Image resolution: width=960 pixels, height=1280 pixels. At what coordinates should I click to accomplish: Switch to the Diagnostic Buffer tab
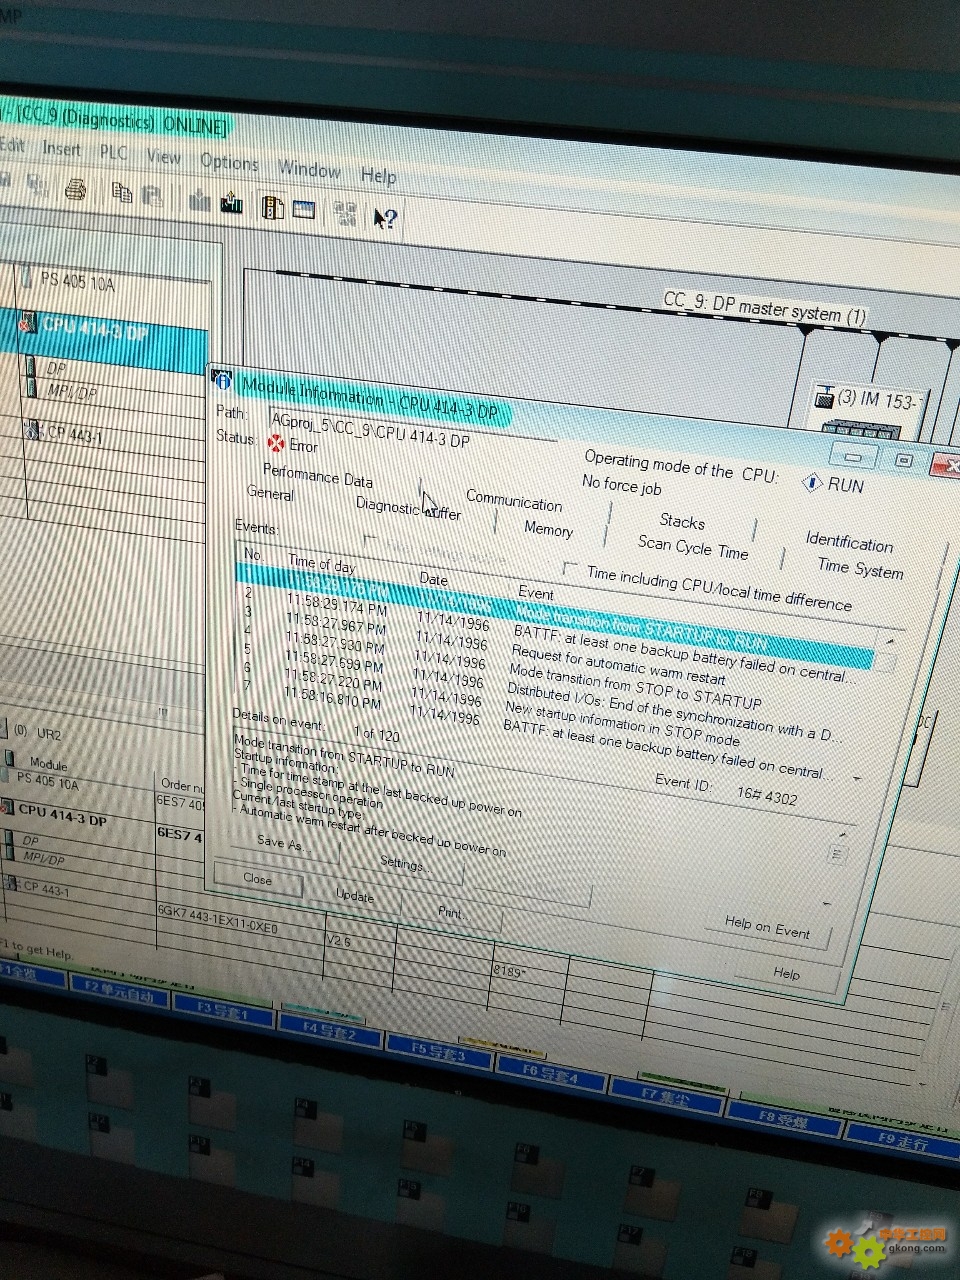408,509
